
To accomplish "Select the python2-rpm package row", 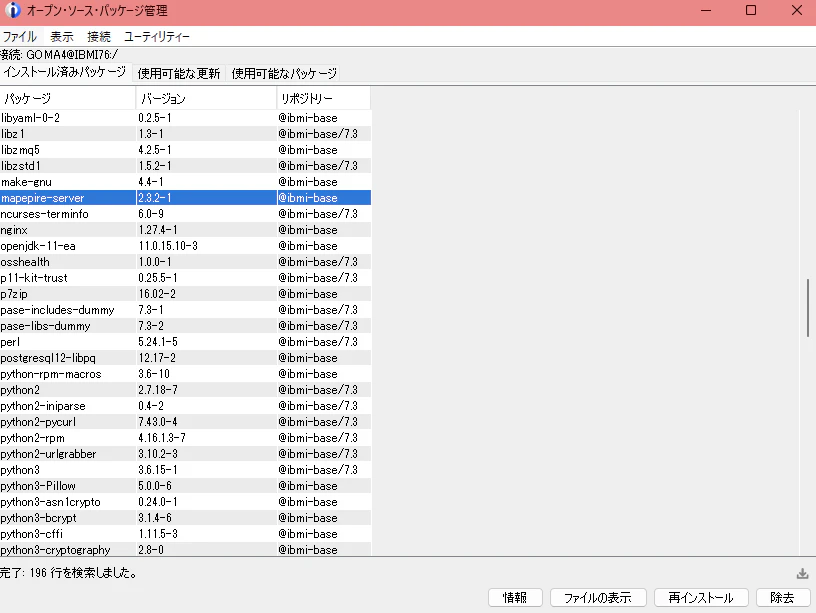I will (x=185, y=438).
